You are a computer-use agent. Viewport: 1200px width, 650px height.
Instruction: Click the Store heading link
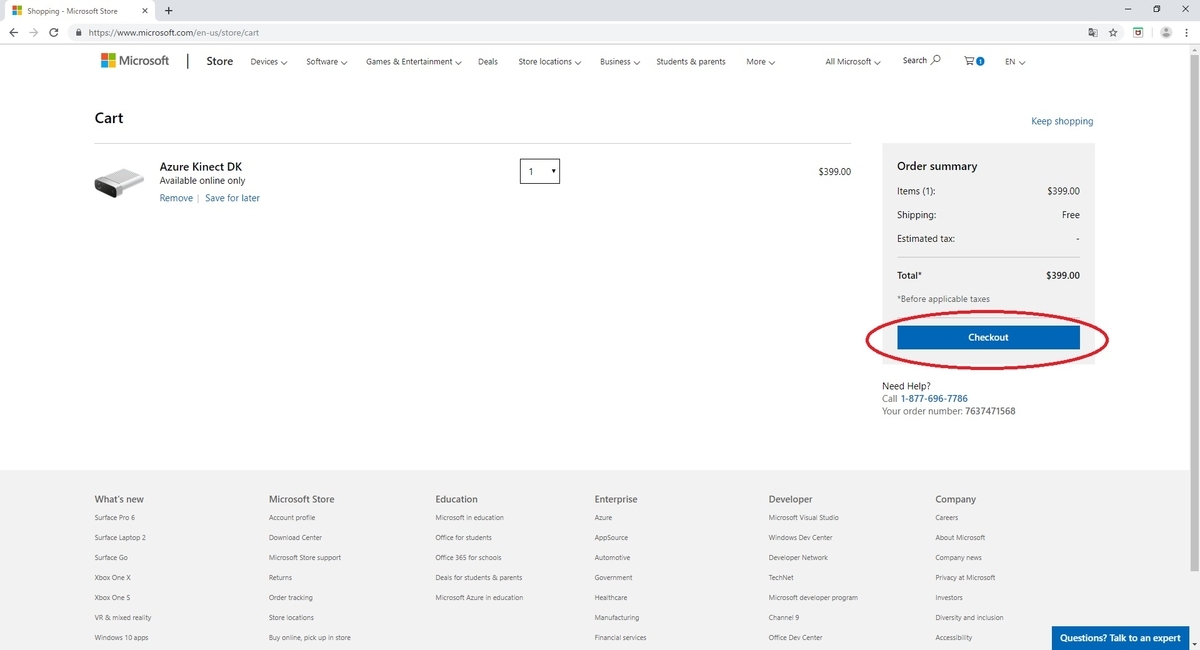click(220, 61)
